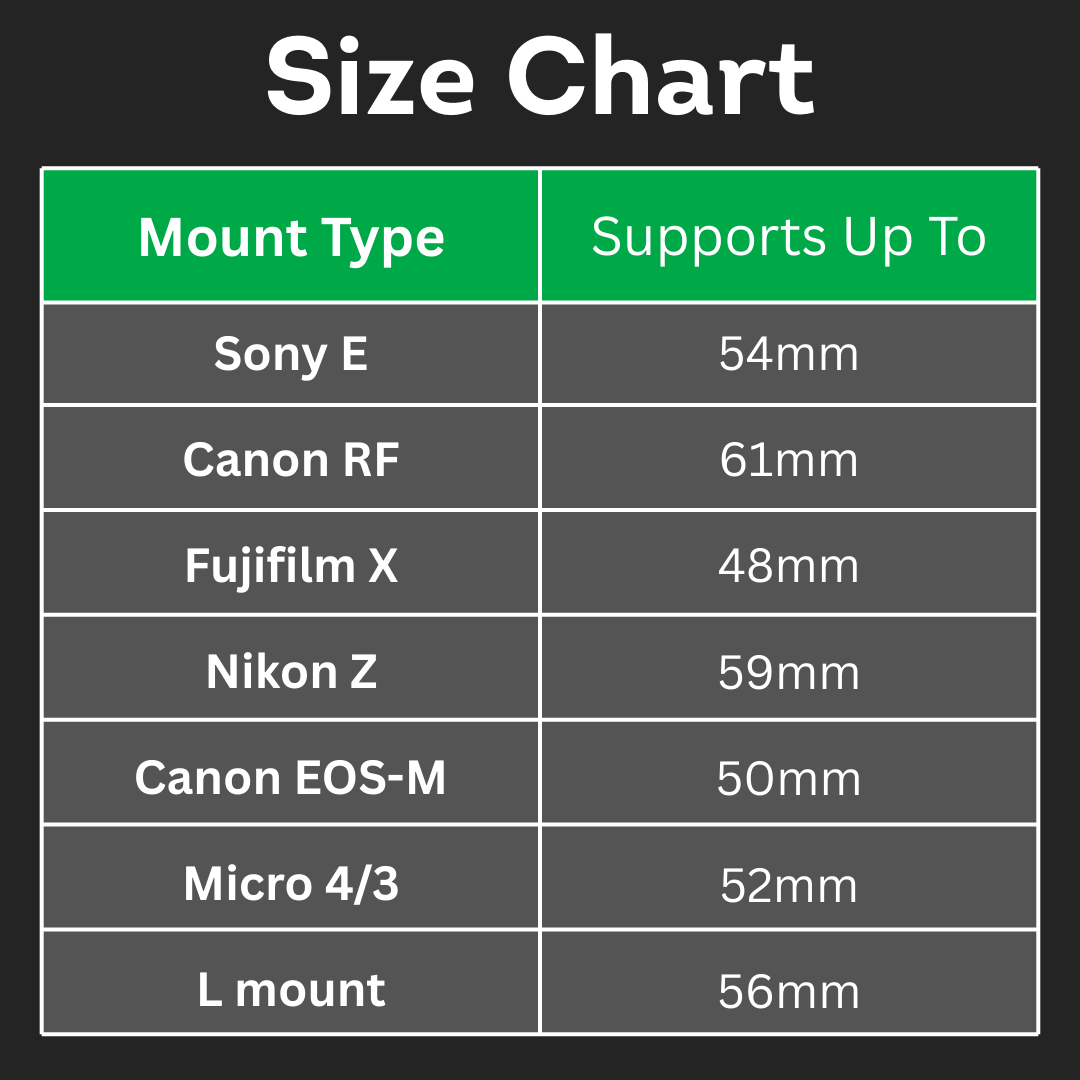Choose the Micro 4/3 mount cell
Screen dimensions: 1080x1080
click(x=291, y=883)
